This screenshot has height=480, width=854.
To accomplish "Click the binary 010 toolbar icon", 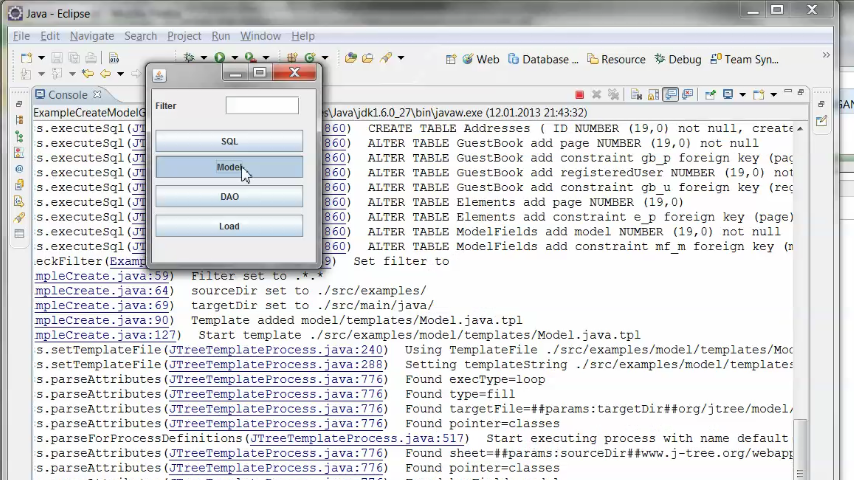I will pyautogui.click(x=114, y=58).
